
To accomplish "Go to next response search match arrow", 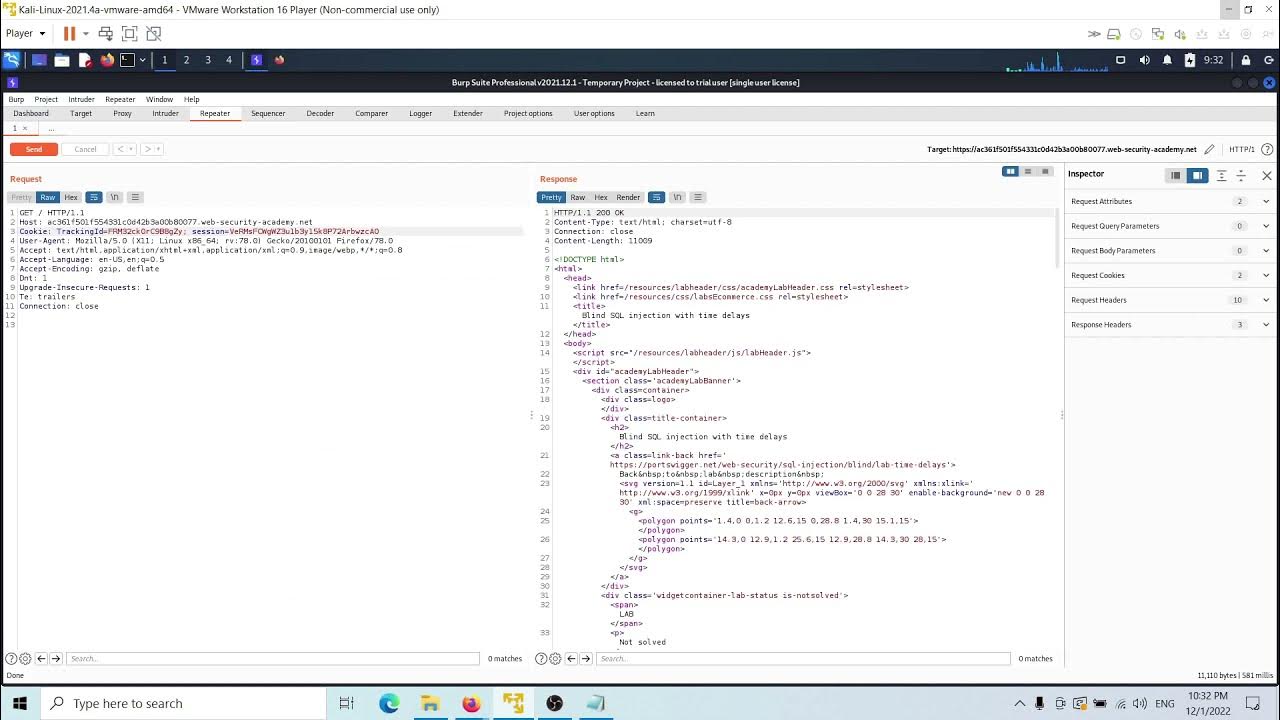I will 586,658.
